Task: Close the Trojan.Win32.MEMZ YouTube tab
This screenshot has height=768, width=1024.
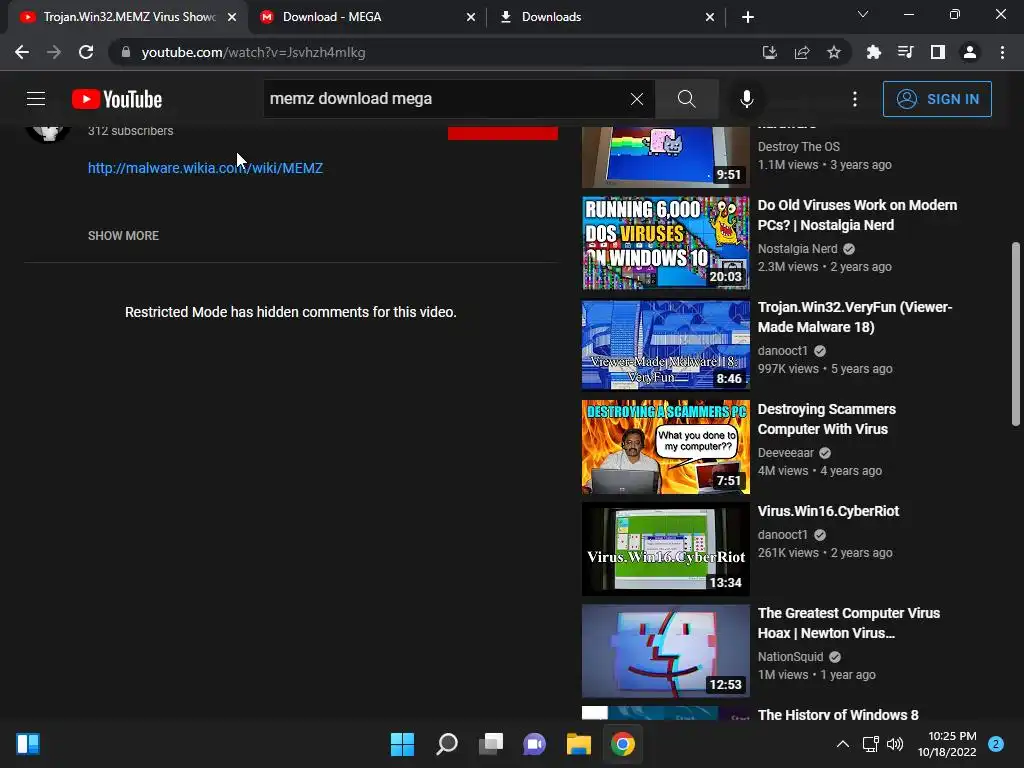Action: 232,17
